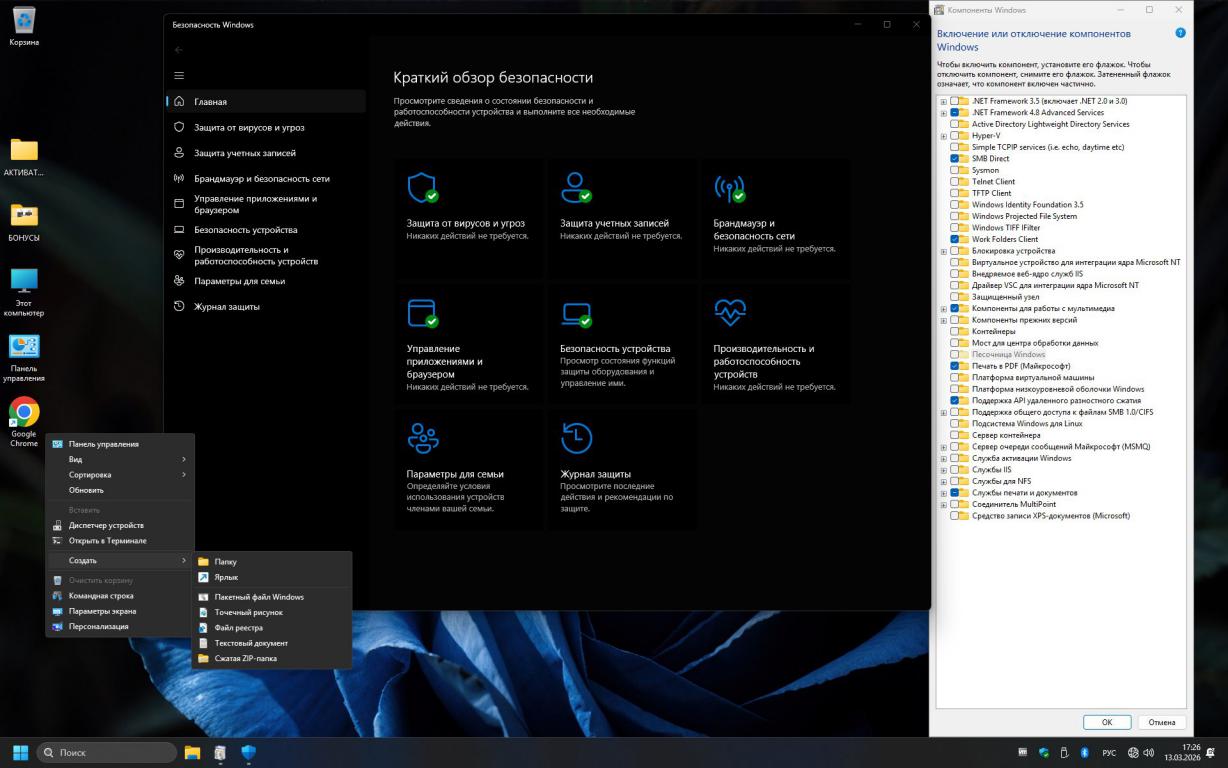Image resolution: width=1228 pixels, height=768 pixels.
Task: Click the virus and threat protection shield tile icon
Action: click(422, 187)
